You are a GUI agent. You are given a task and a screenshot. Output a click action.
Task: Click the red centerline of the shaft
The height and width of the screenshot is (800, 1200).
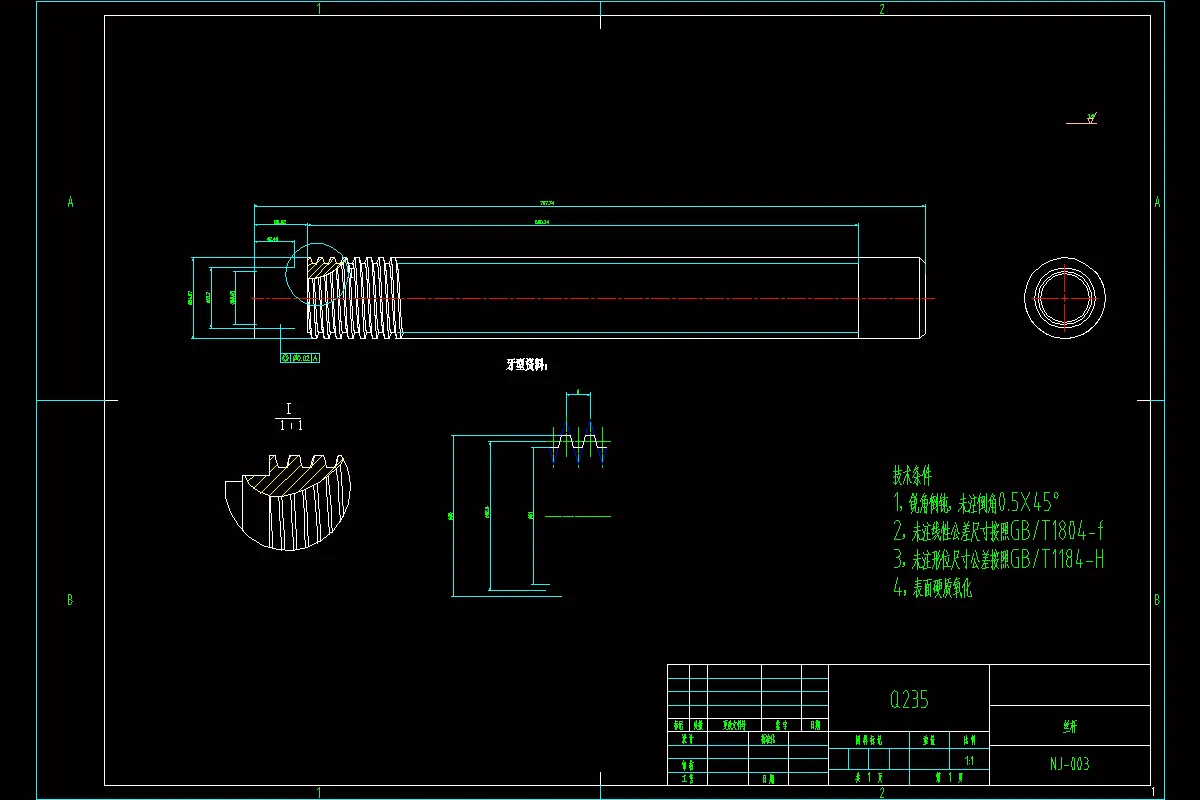click(593, 298)
